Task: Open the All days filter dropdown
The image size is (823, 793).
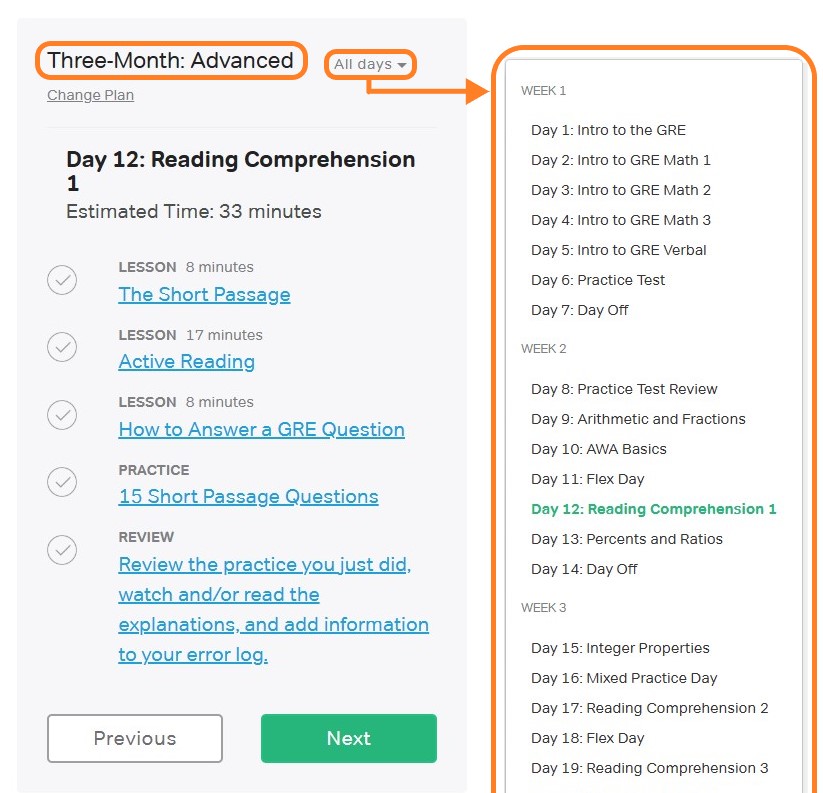Action: 369,64
